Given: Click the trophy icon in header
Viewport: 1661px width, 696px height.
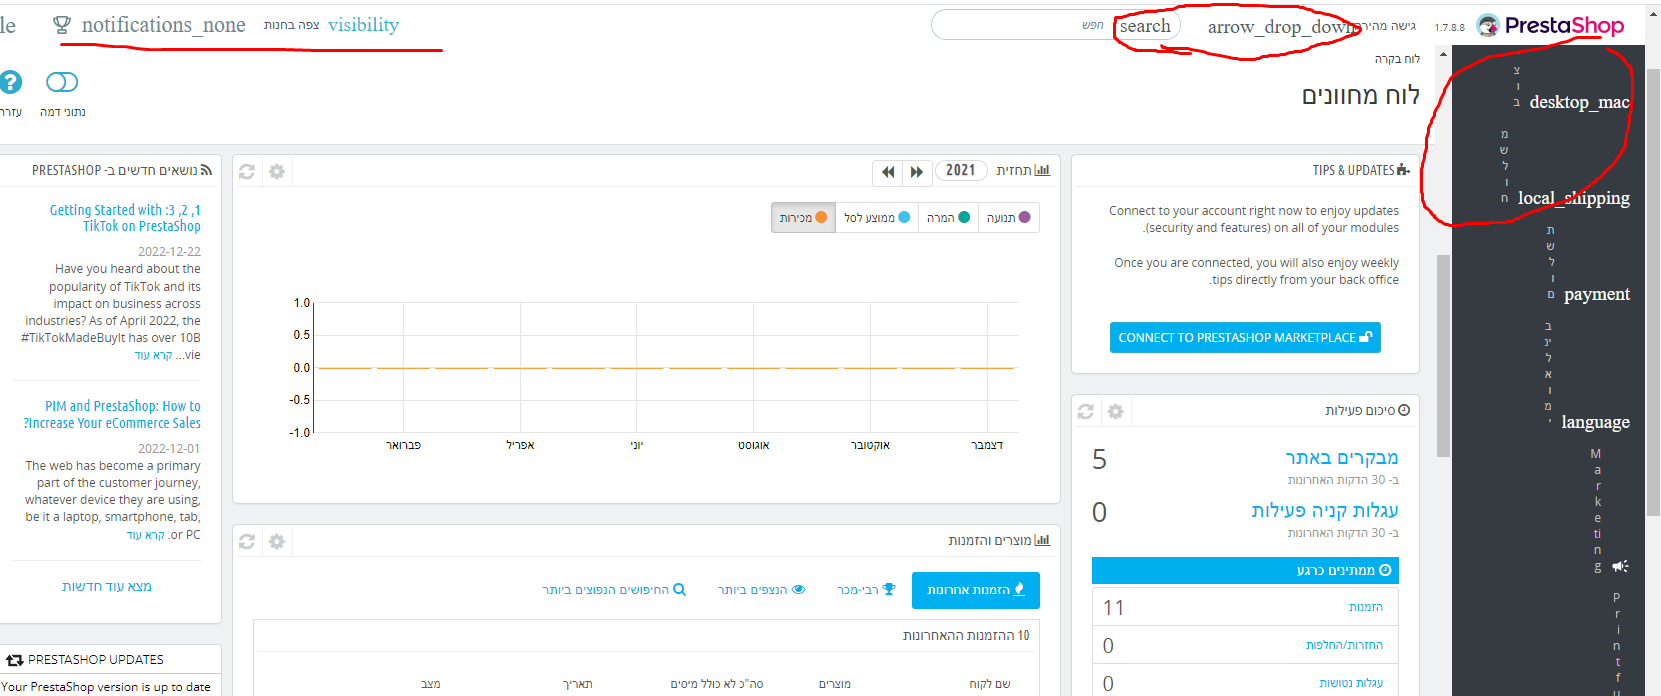Looking at the screenshot, I should coord(62,25).
